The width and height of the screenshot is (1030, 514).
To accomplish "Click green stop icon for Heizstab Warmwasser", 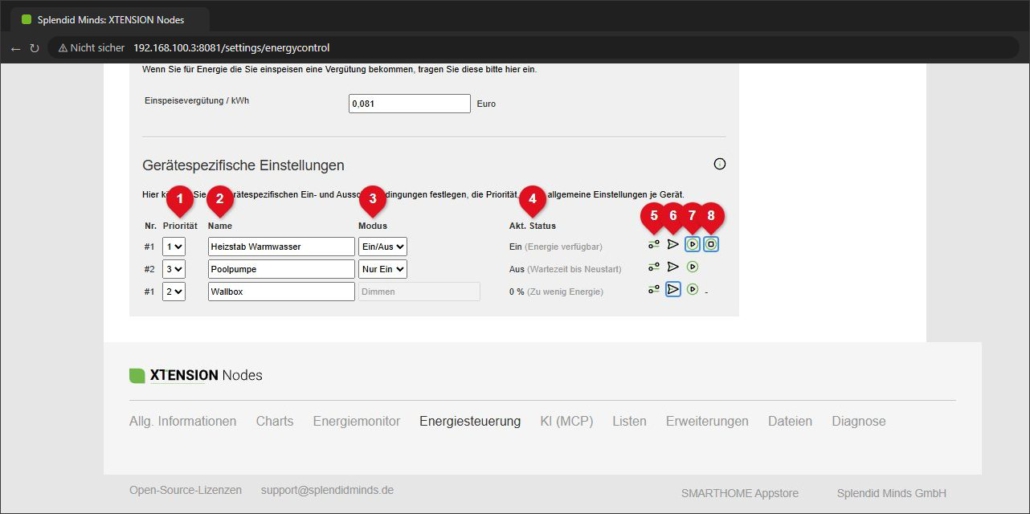I will click(711, 245).
